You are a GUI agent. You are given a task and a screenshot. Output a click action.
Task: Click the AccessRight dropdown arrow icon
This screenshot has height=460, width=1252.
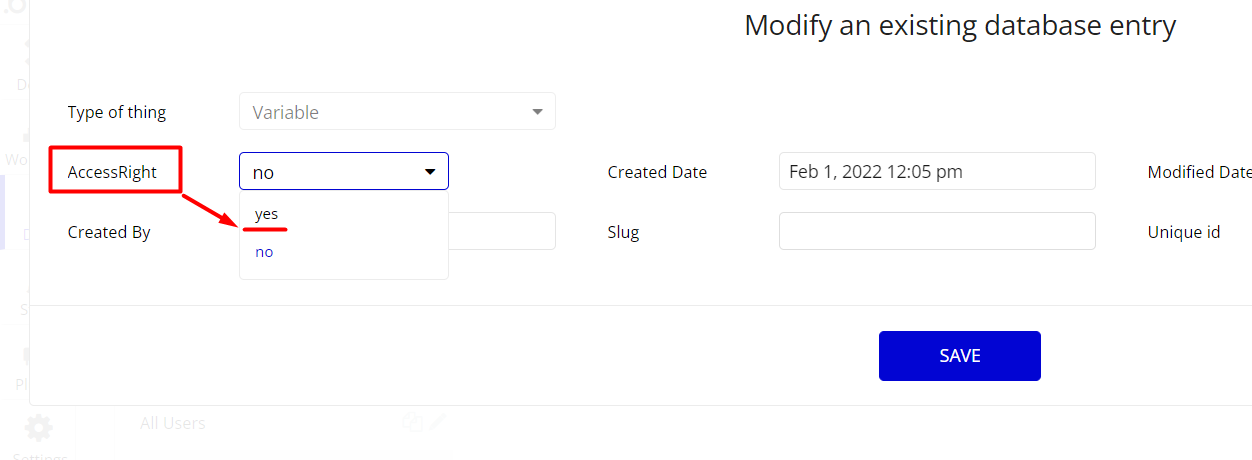[x=430, y=172]
